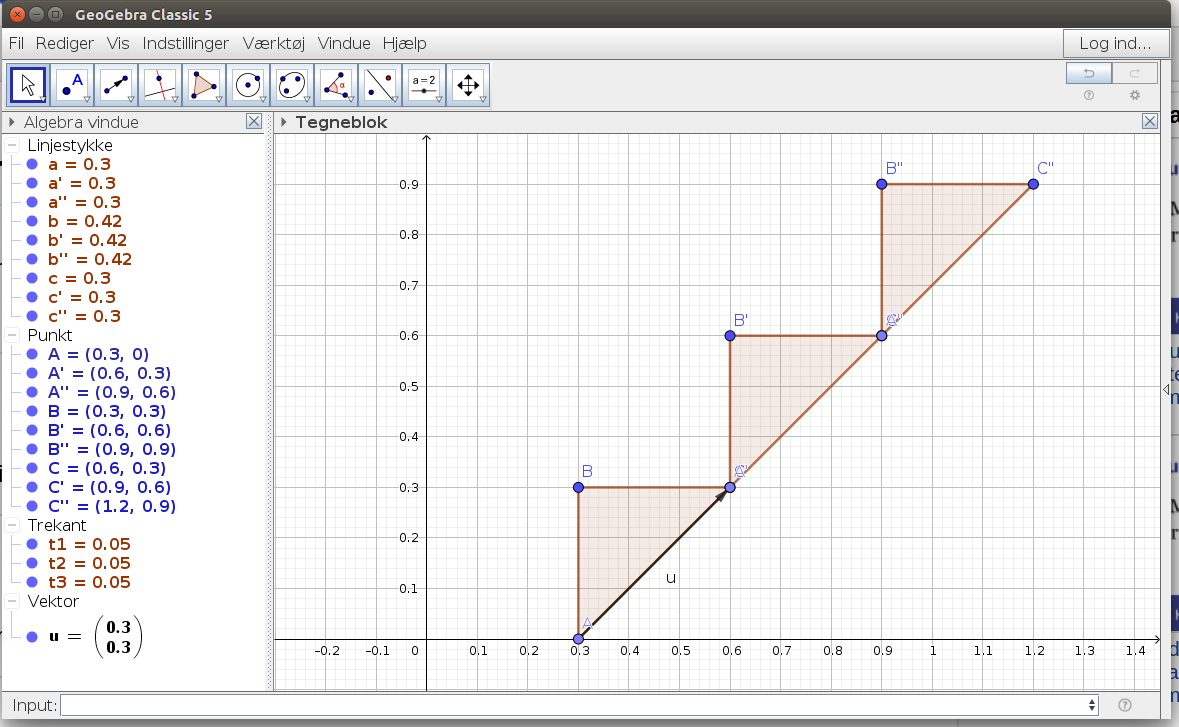Expand Tegneblok style bar triangle
Image resolution: width=1179 pixels, height=727 pixels.
tap(283, 122)
